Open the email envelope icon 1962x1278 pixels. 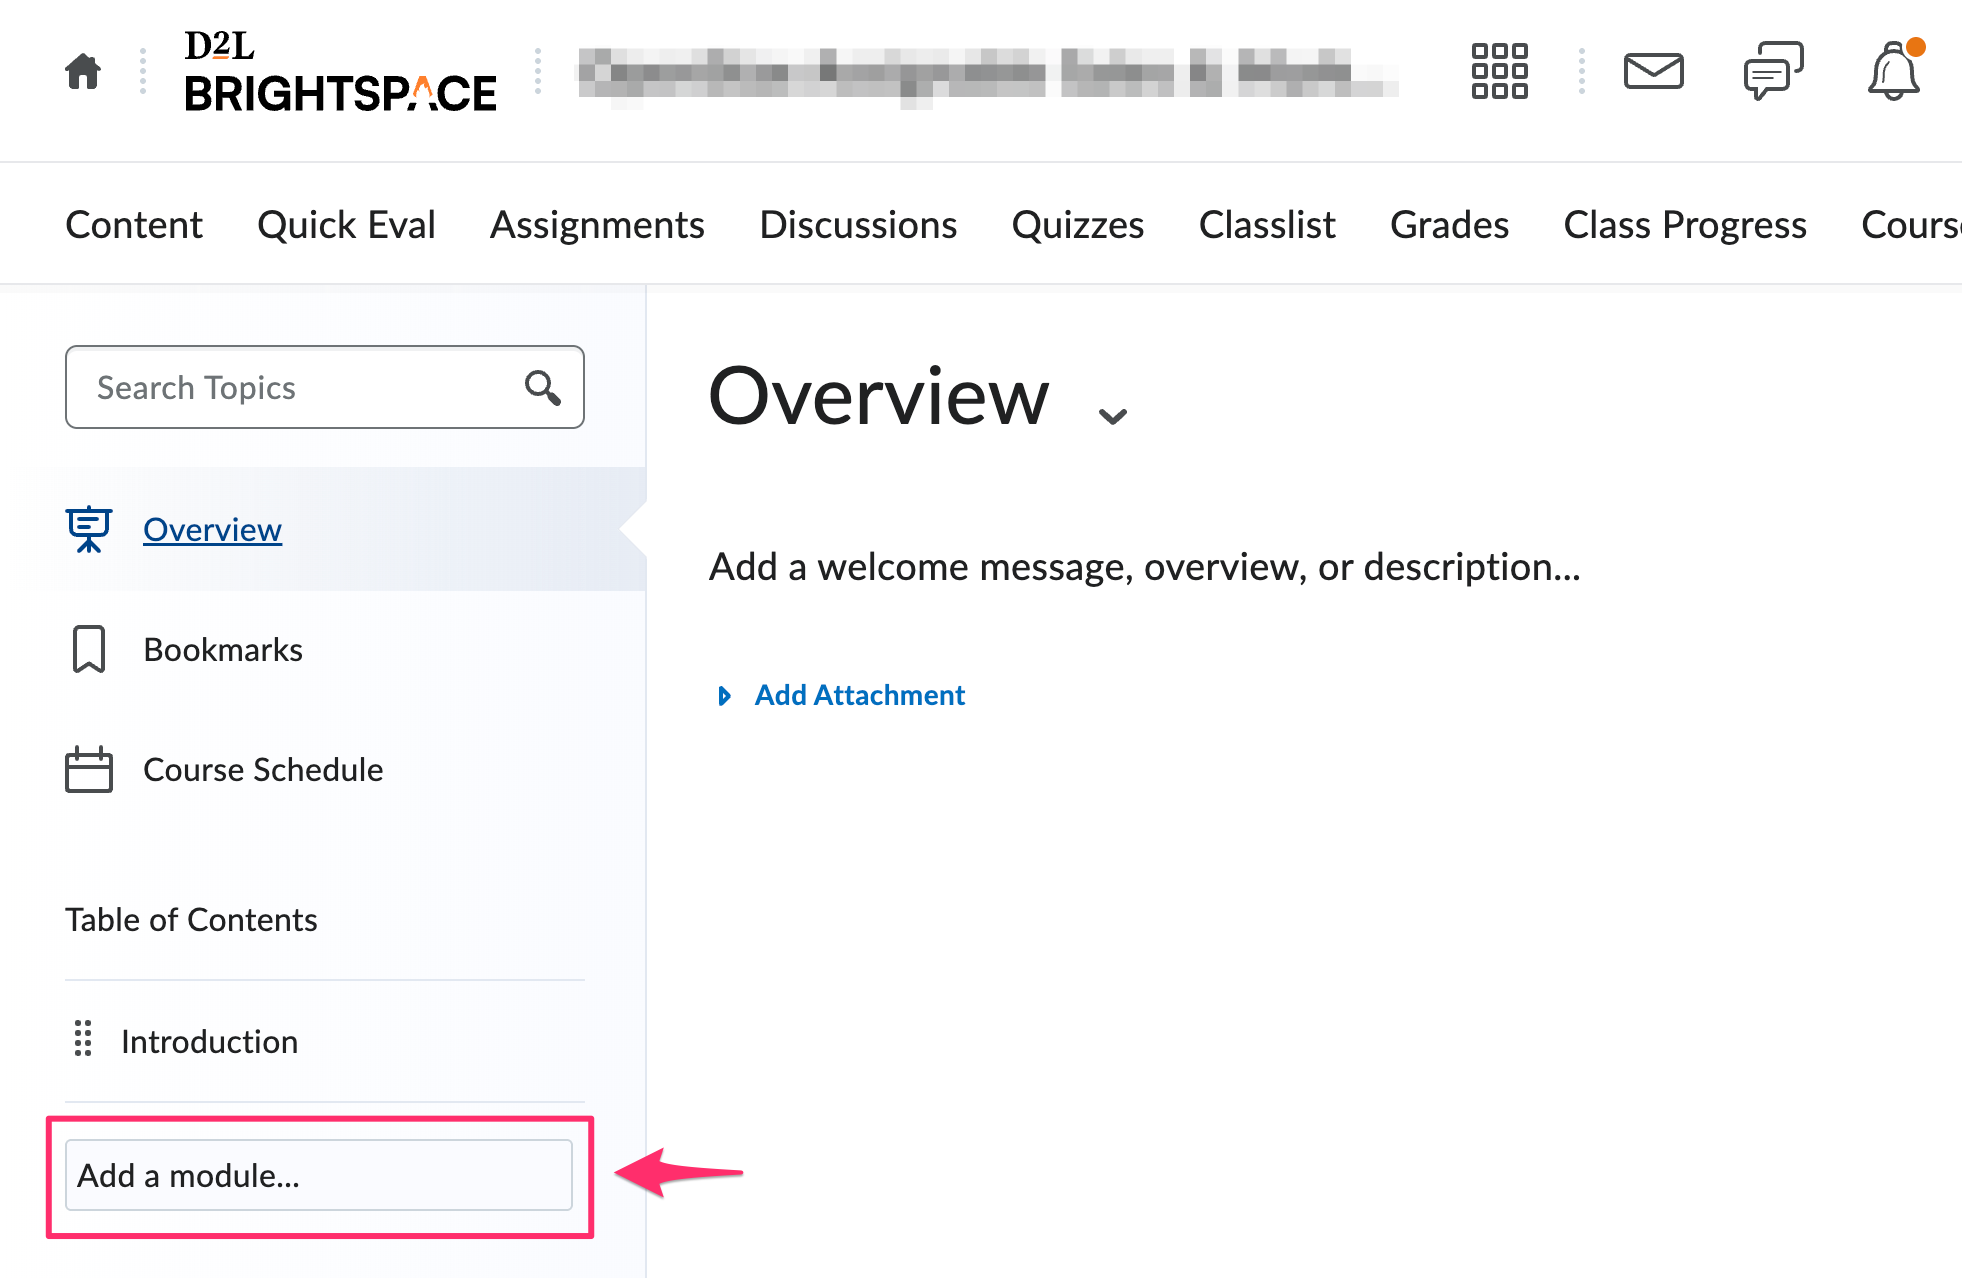click(x=1654, y=71)
